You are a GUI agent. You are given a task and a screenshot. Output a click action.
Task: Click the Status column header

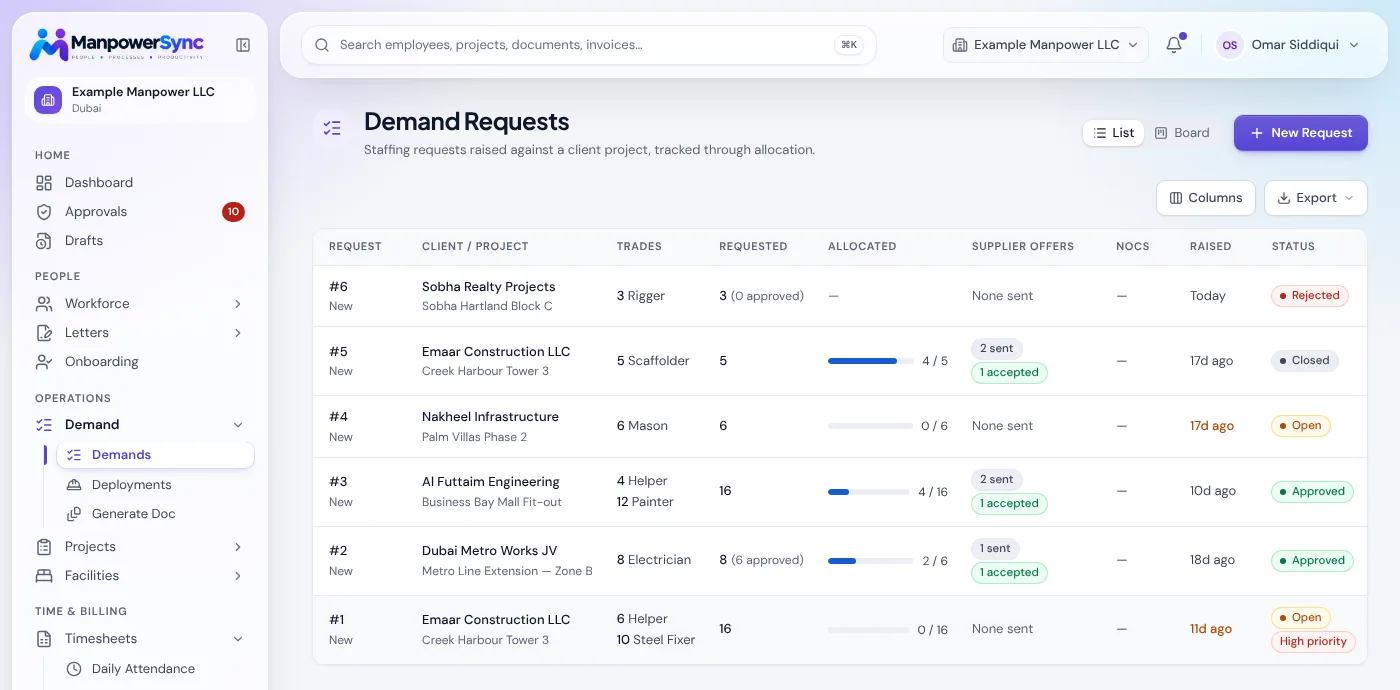[x=1293, y=246]
